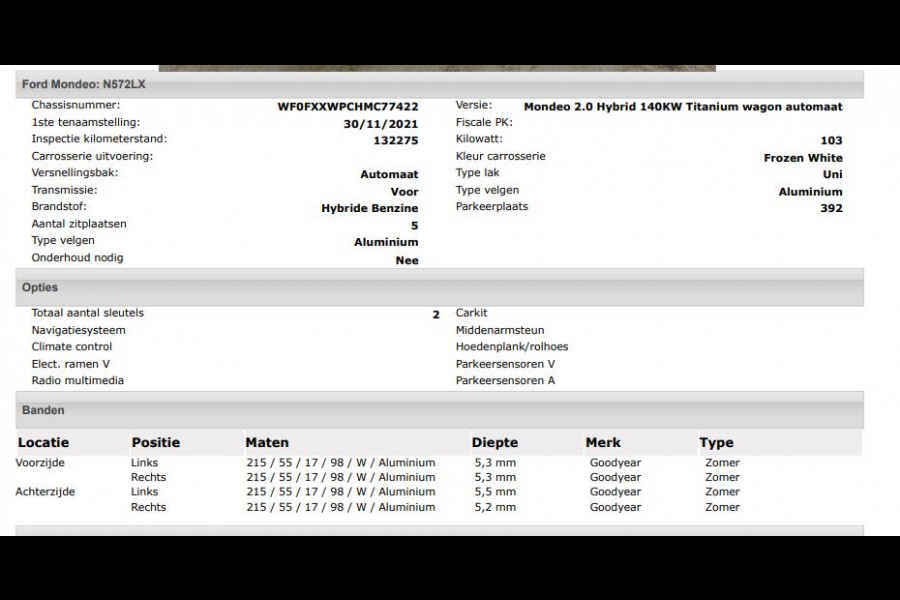Click the Merk column header
The height and width of the screenshot is (600, 900).
pyautogui.click(x=603, y=442)
